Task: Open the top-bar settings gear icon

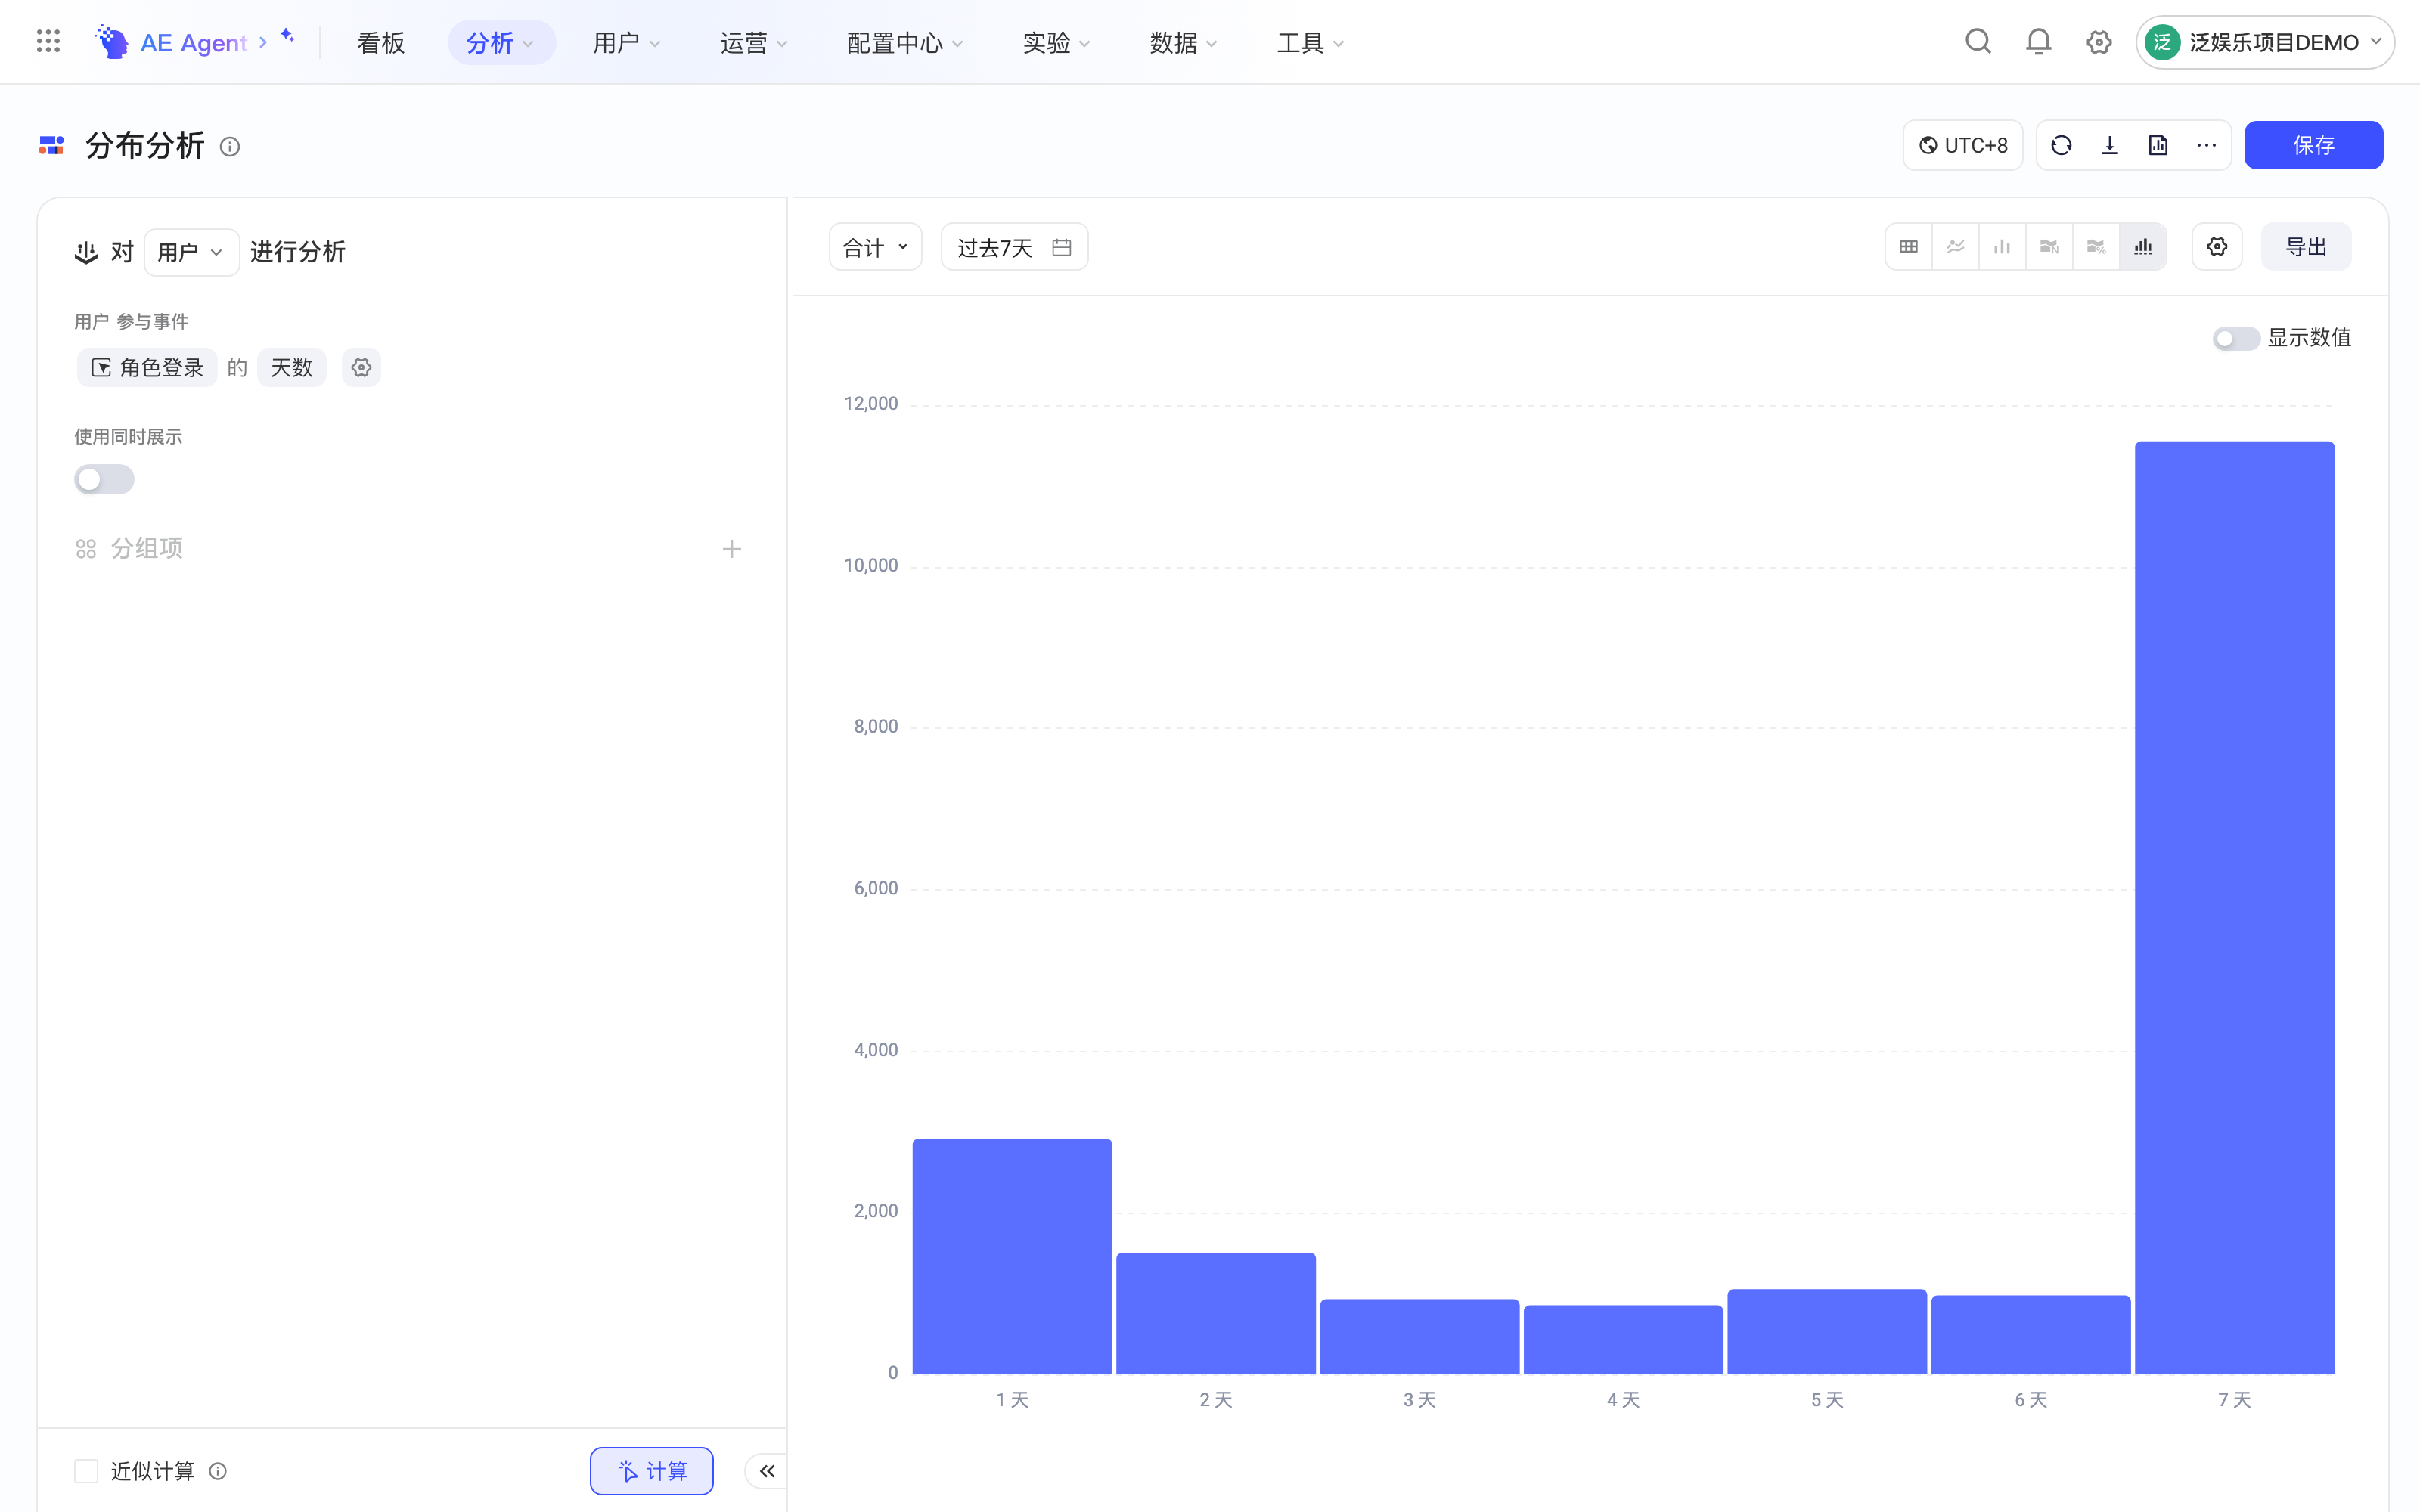Action: [2099, 42]
